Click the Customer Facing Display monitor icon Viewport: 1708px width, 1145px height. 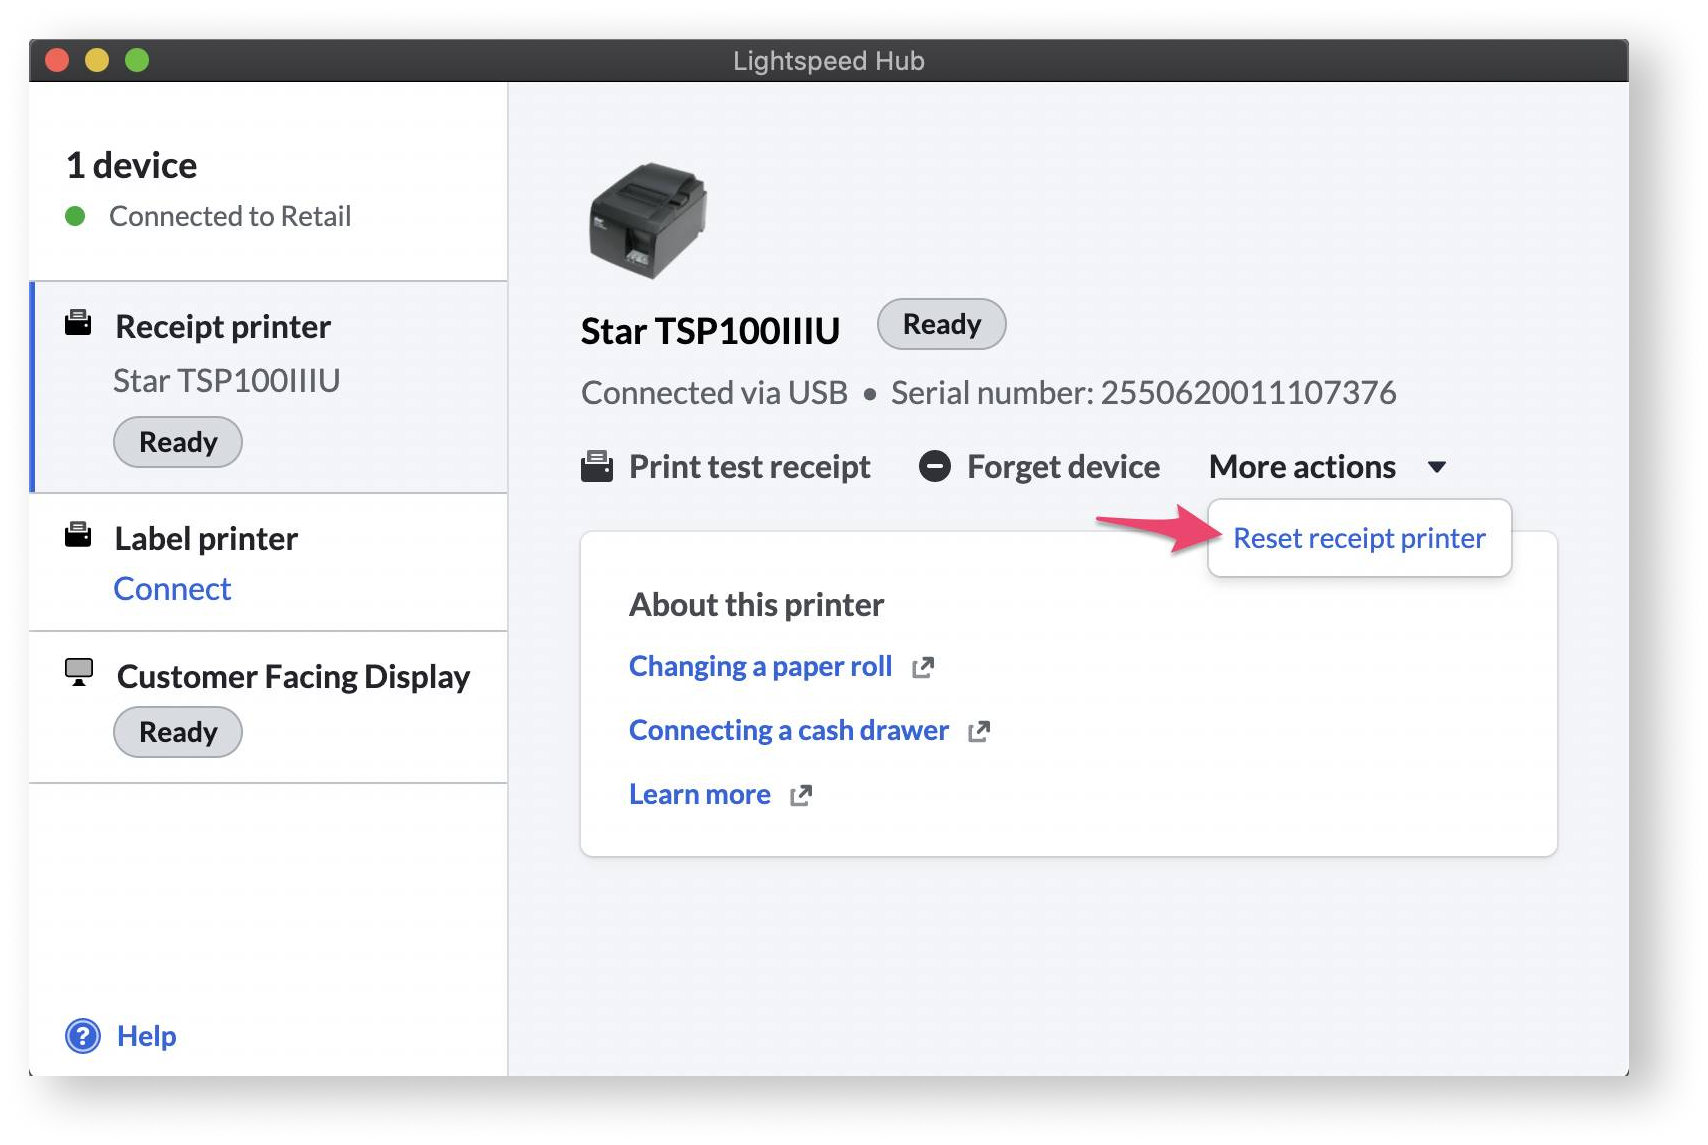pos(79,672)
